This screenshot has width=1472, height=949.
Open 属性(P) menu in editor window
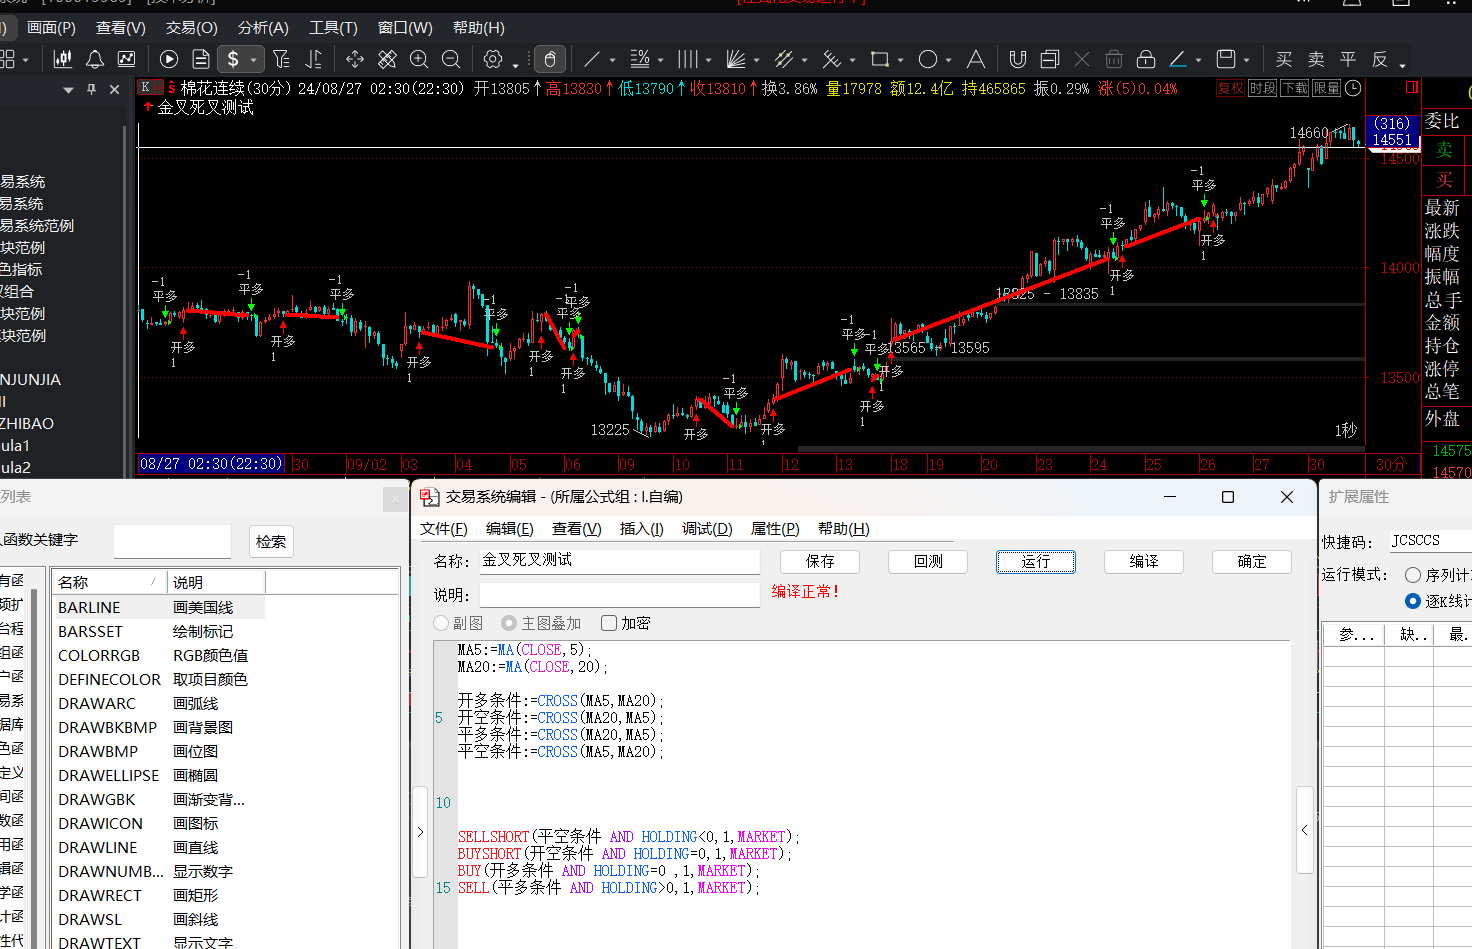point(775,529)
